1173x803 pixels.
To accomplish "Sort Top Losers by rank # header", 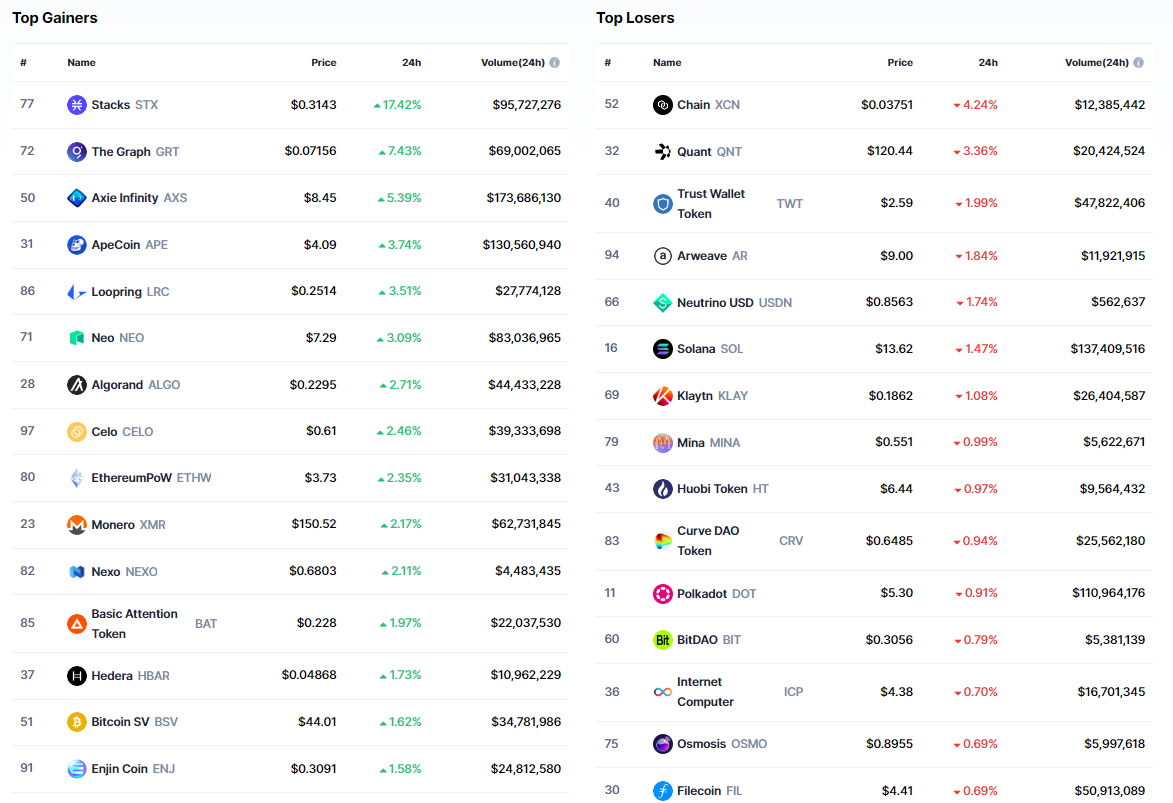I will 607,63.
